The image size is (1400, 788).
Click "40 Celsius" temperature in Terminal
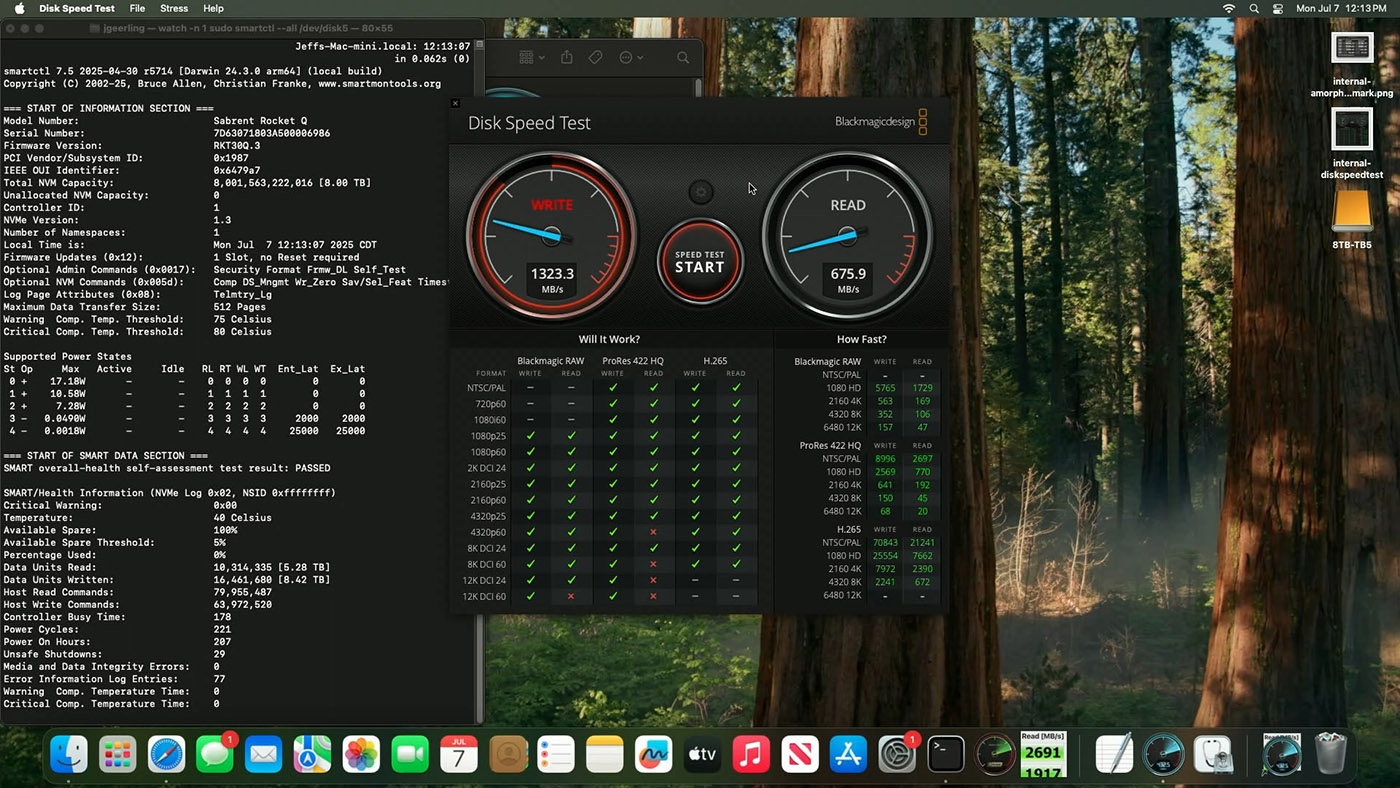[x=242, y=518]
